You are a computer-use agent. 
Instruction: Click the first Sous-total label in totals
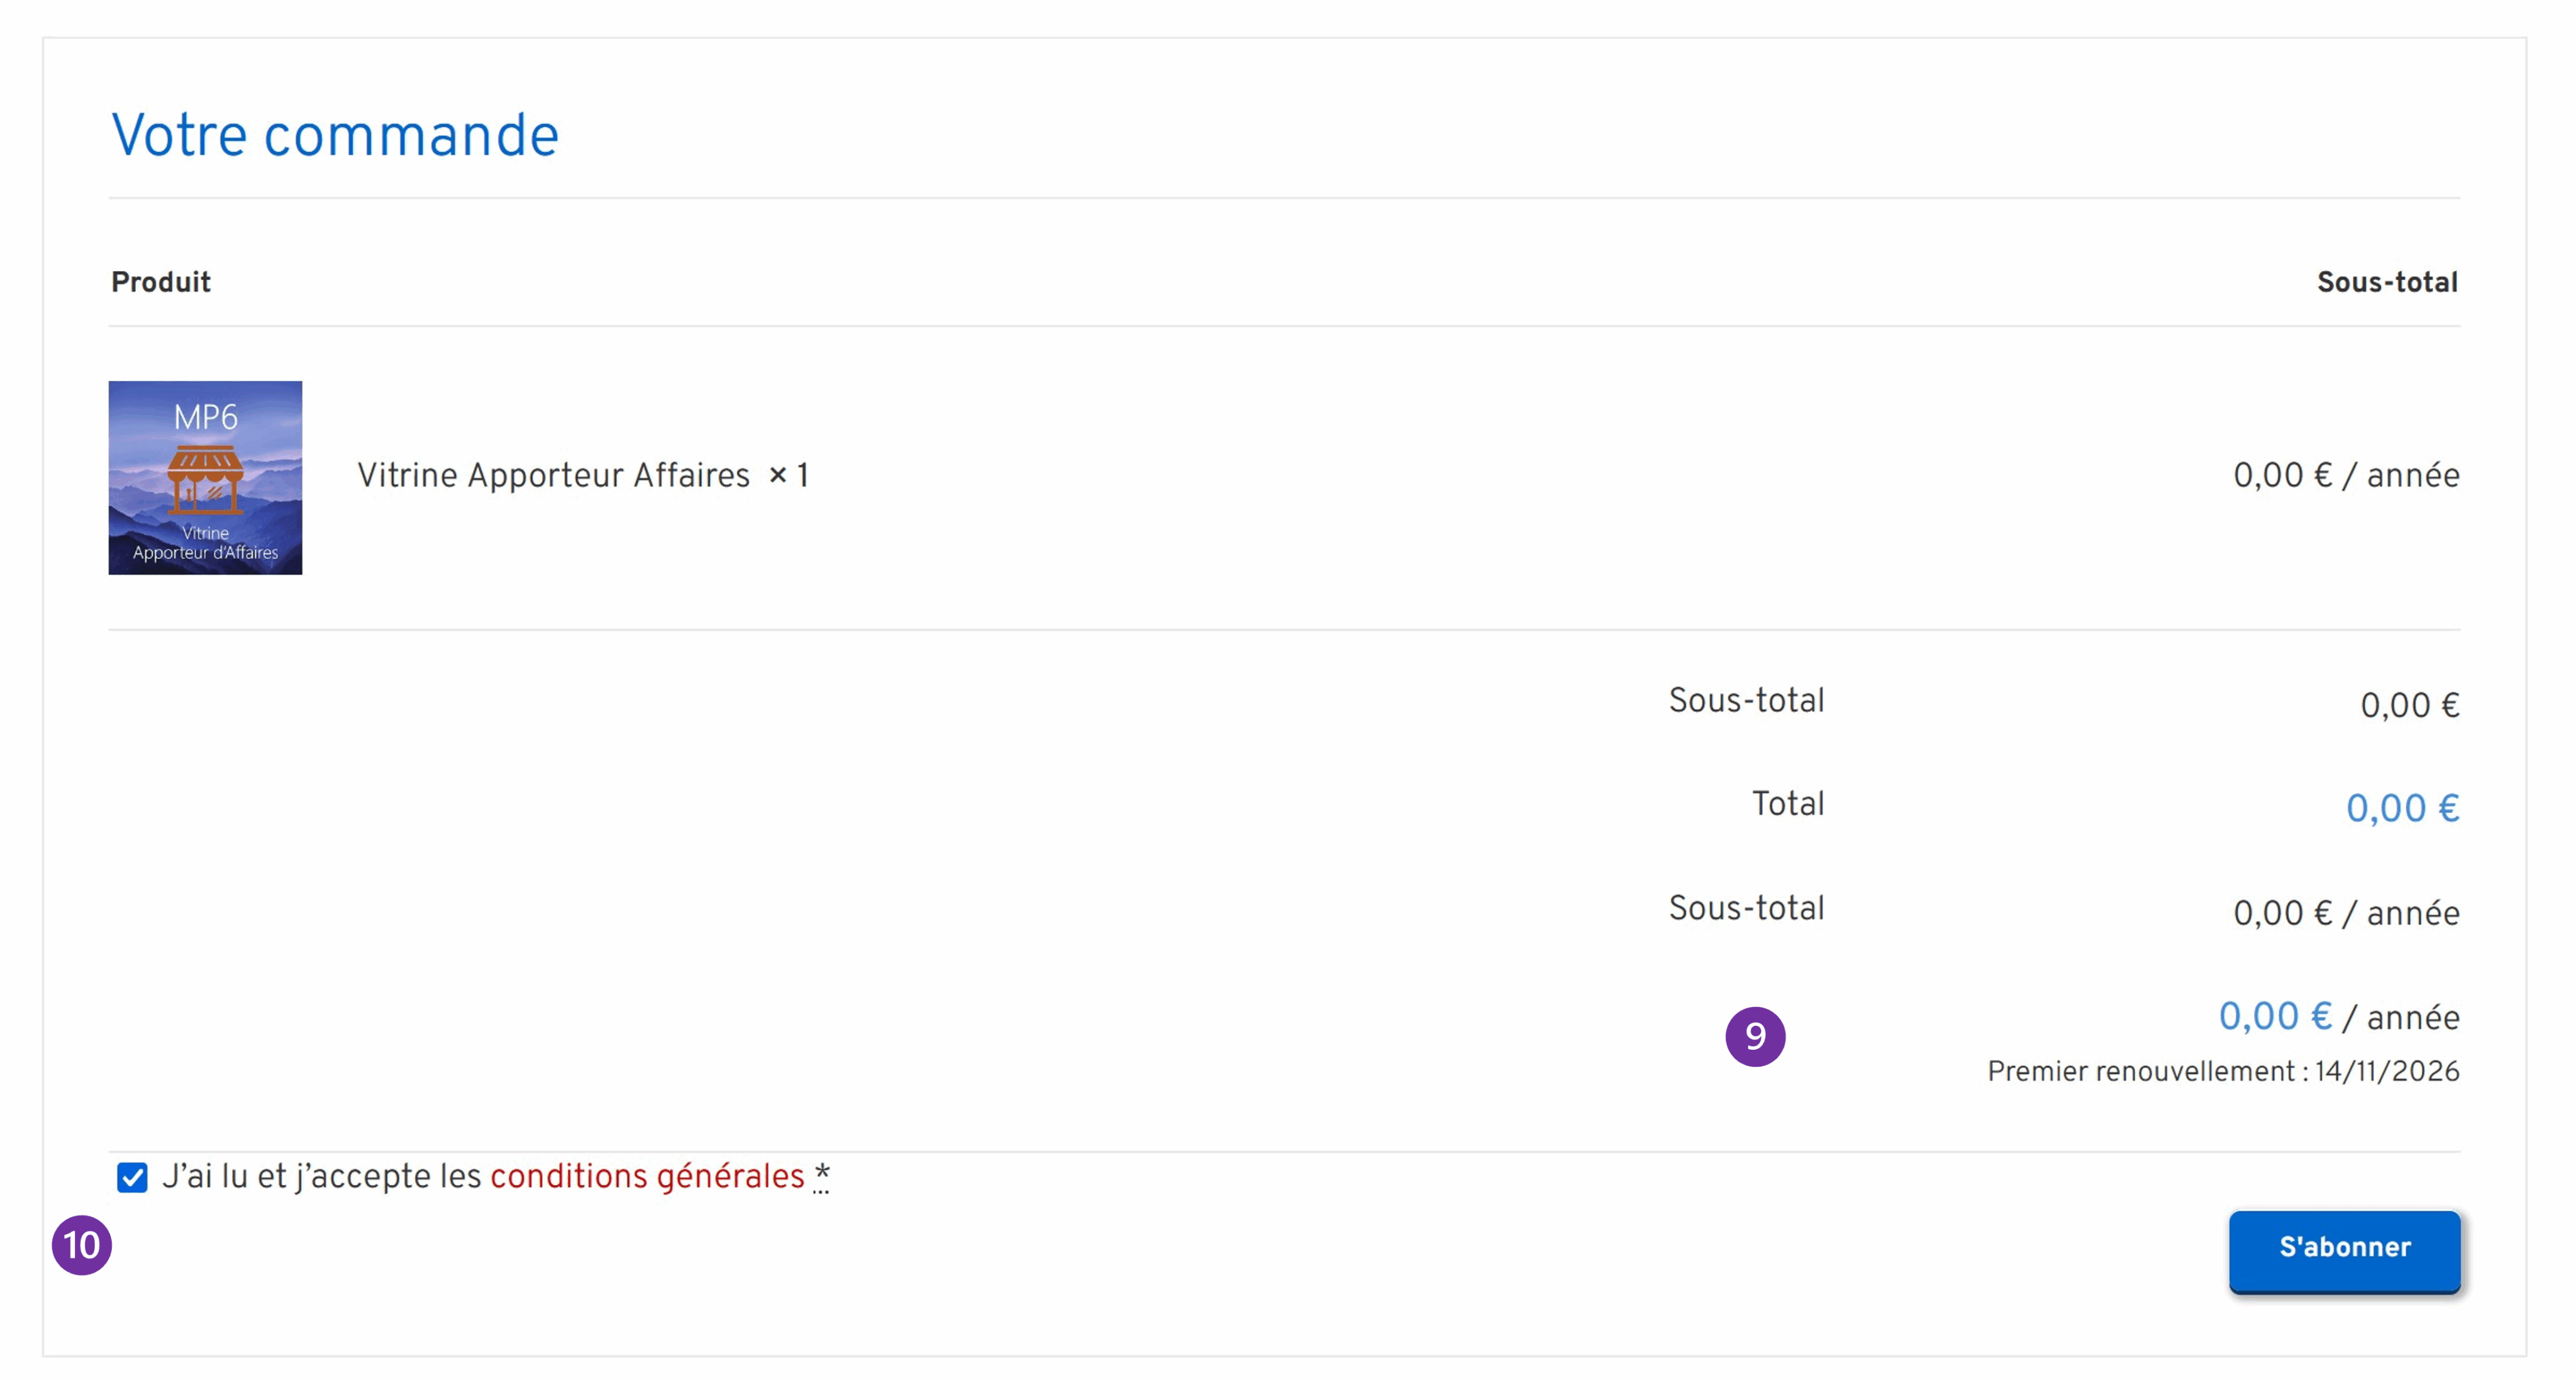click(1746, 701)
